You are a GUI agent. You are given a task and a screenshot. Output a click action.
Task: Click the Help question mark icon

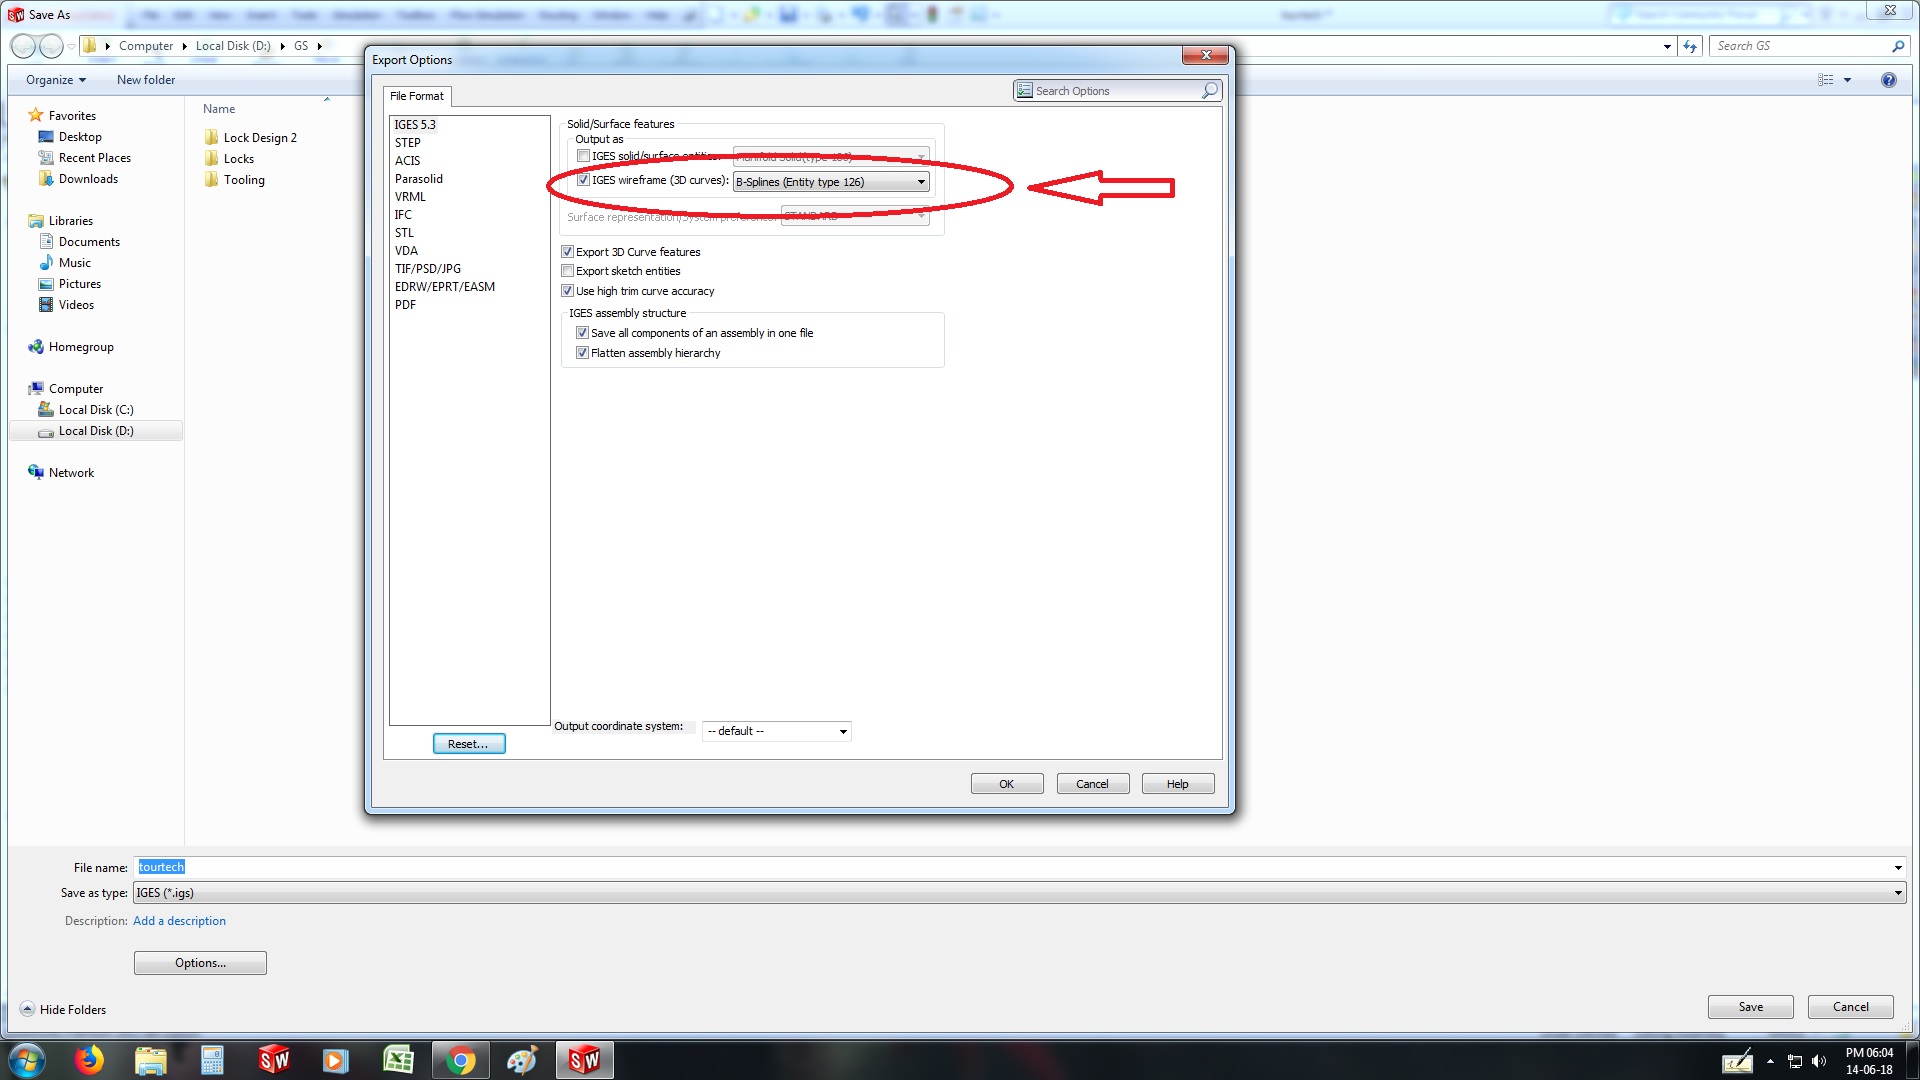coord(1888,80)
